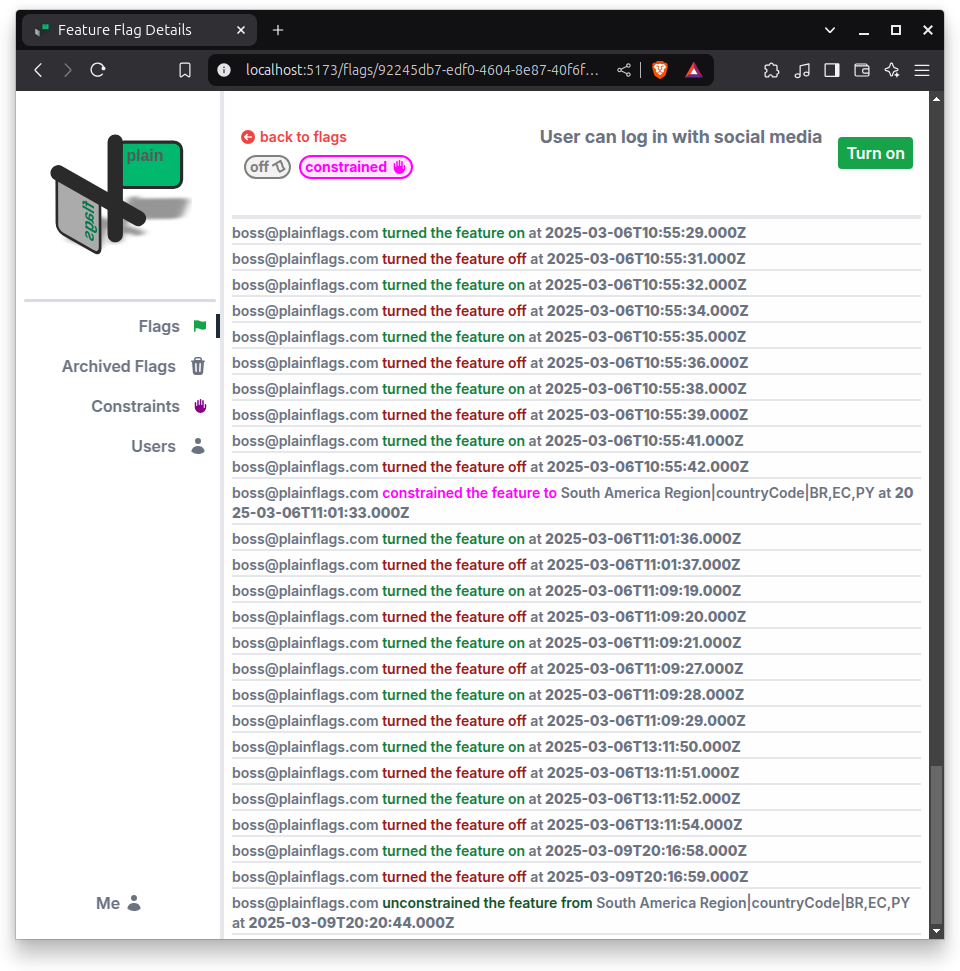Reload the page with the refresh button

[x=98, y=70]
